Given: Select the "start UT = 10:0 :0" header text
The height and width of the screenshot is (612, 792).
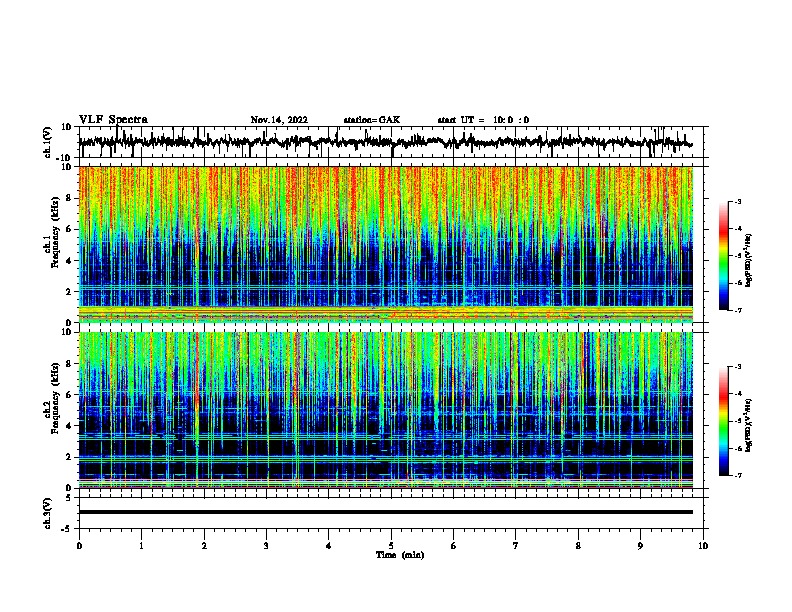Looking at the screenshot, I should (x=483, y=120).
